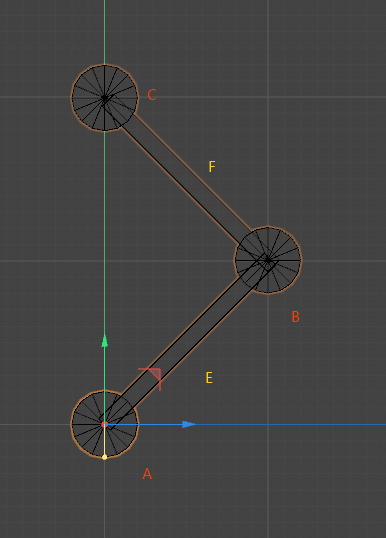Click the green vertical axis line

pyautogui.click(x=105, y=212)
